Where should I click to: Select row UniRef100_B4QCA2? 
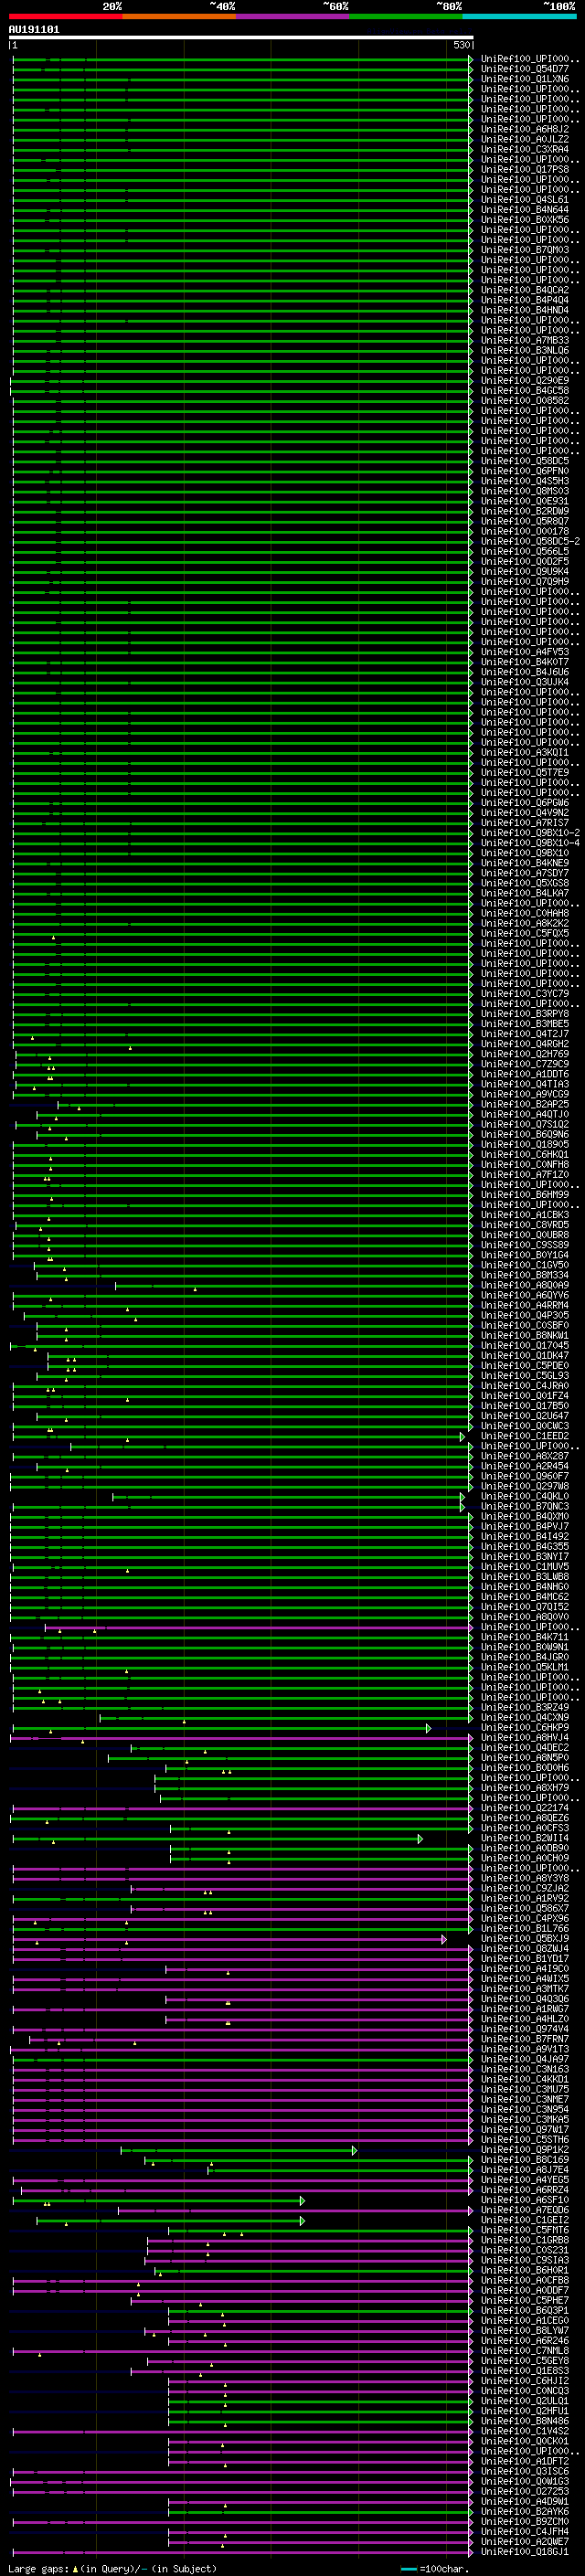tap(525, 291)
